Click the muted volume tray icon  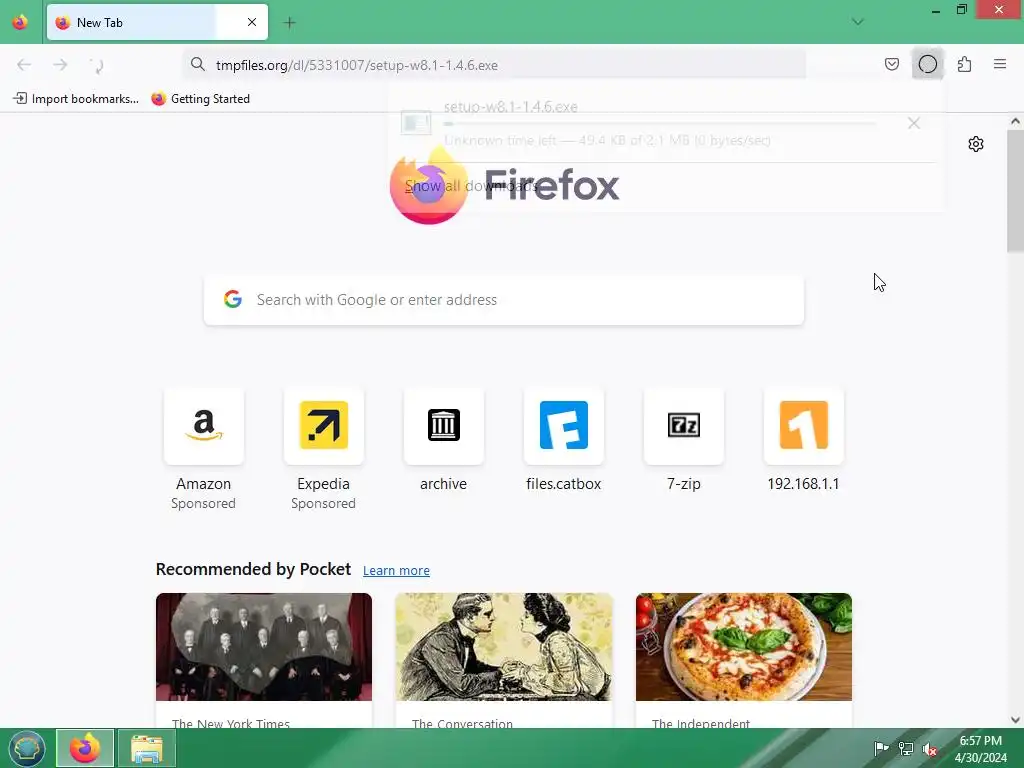click(x=929, y=748)
